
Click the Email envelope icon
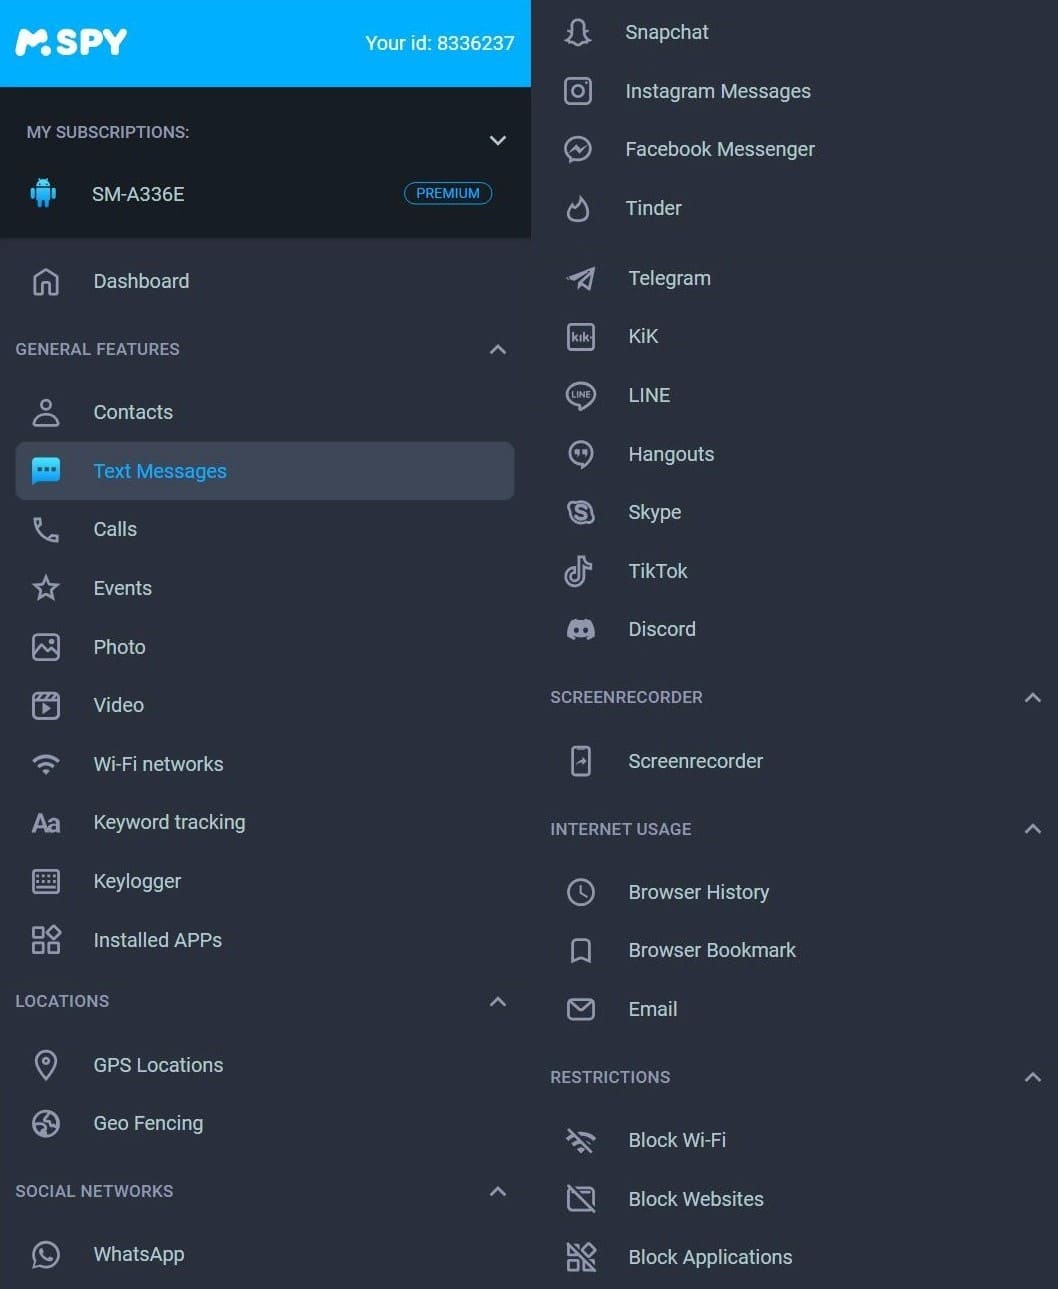click(x=581, y=1009)
